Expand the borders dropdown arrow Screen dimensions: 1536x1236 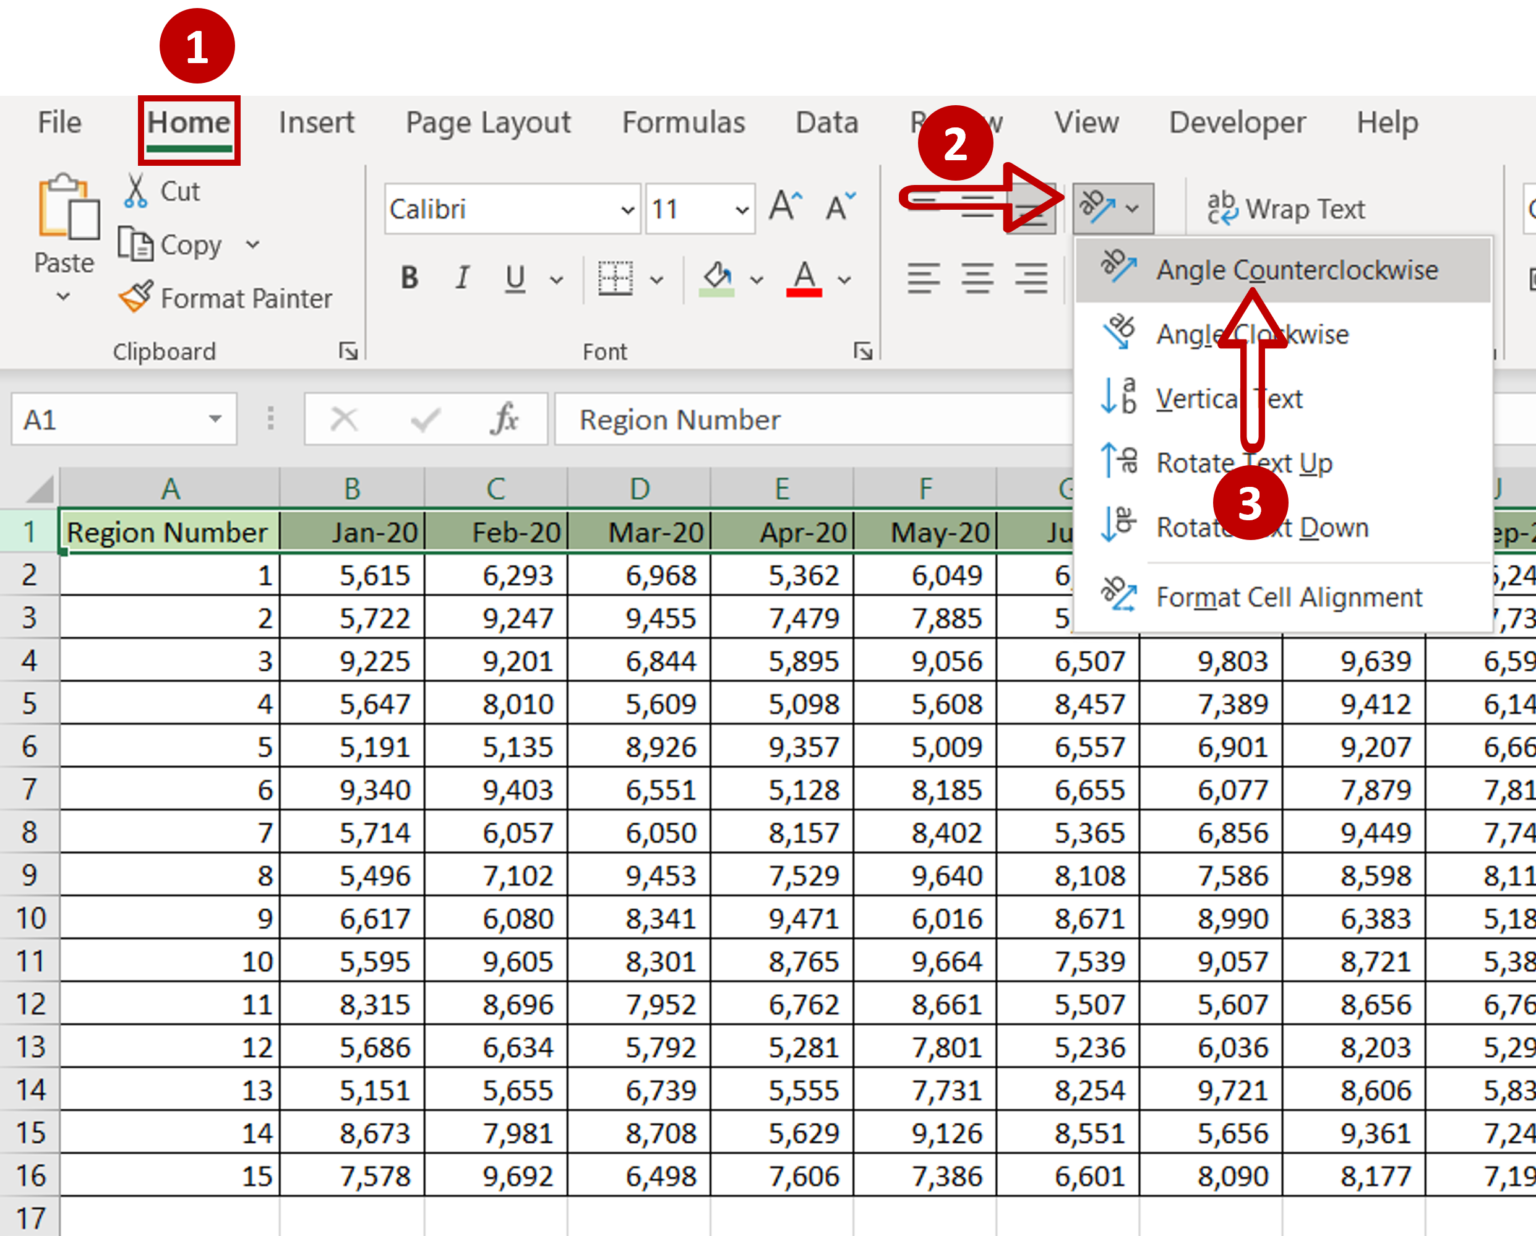[x=657, y=280]
